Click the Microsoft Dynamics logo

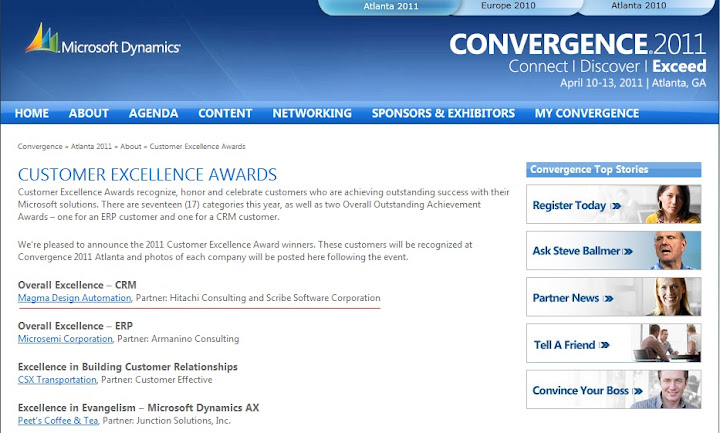point(103,39)
